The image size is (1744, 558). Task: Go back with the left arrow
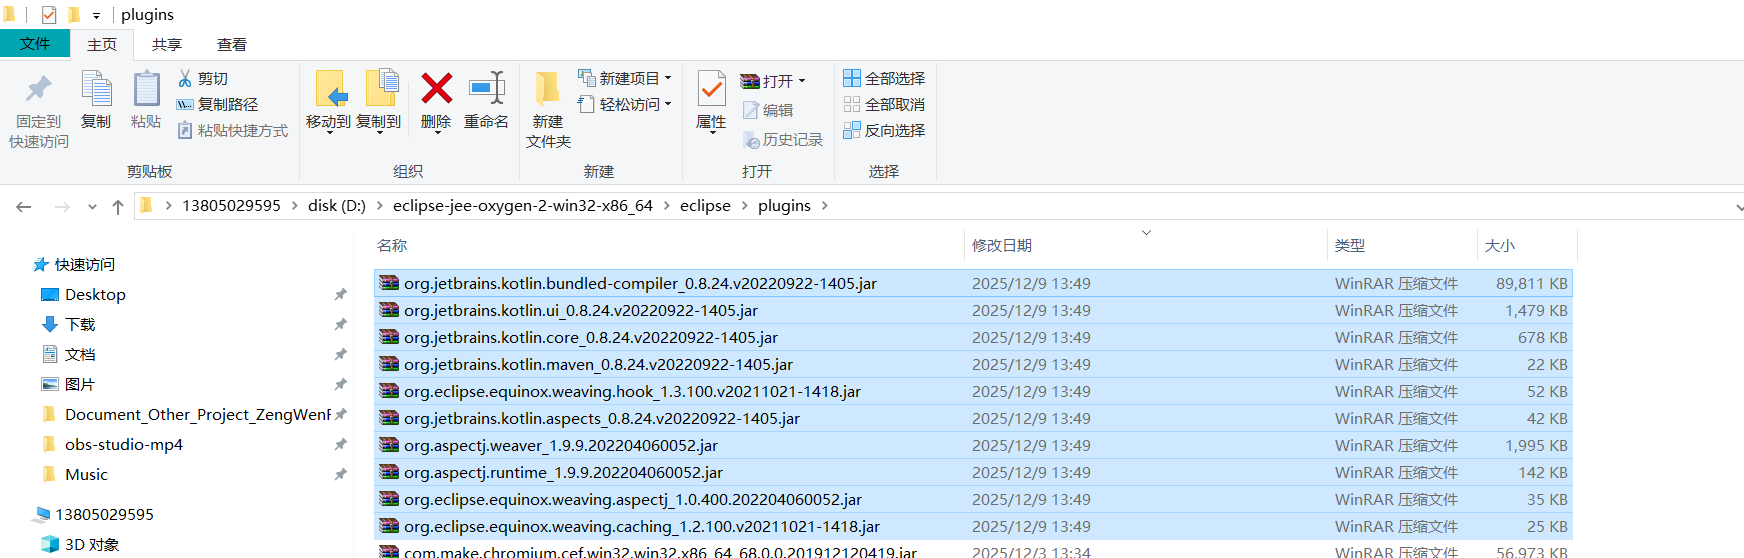click(x=24, y=206)
